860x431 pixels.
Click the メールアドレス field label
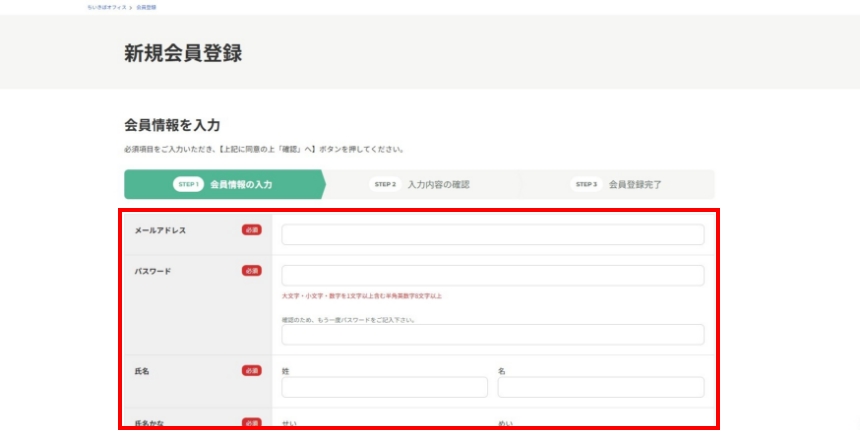pos(160,230)
